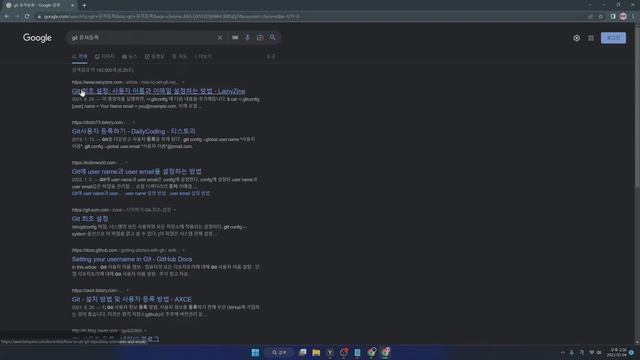Viewport: 640px width, 360px height.
Task: Clear the search box with the X icon
Action: coord(220,38)
